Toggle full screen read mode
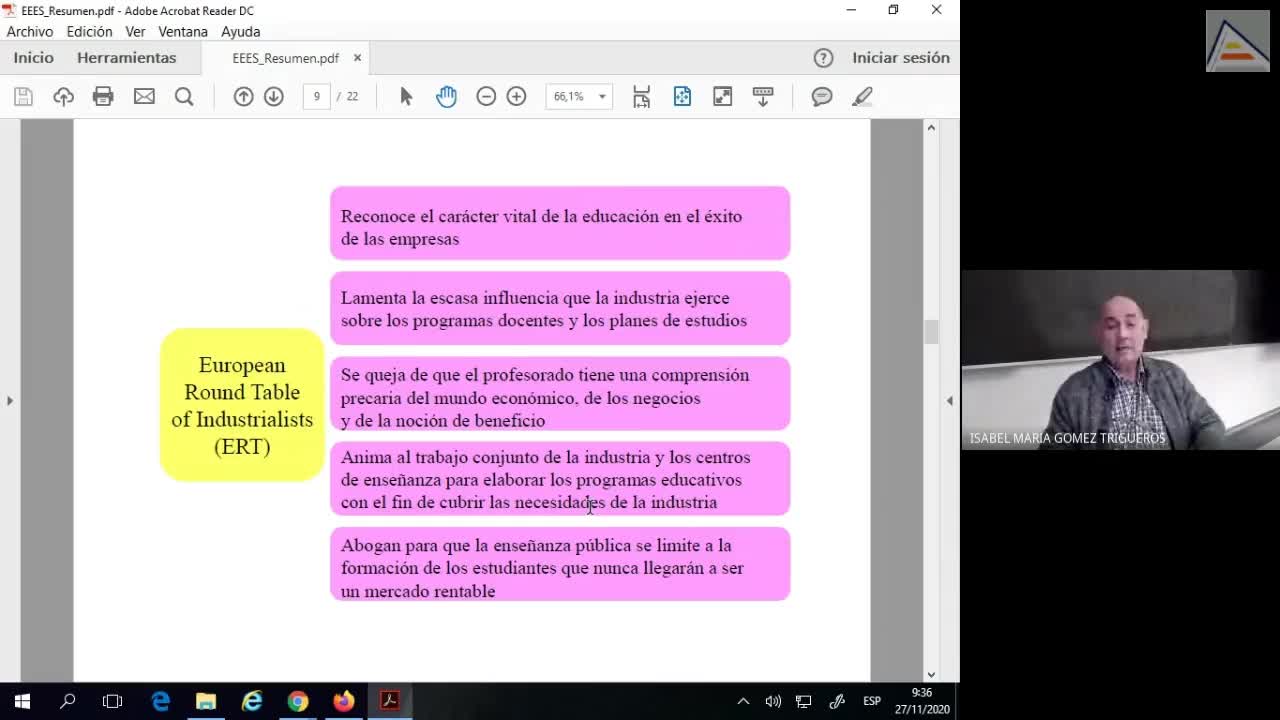1280x720 pixels. [722, 96]
